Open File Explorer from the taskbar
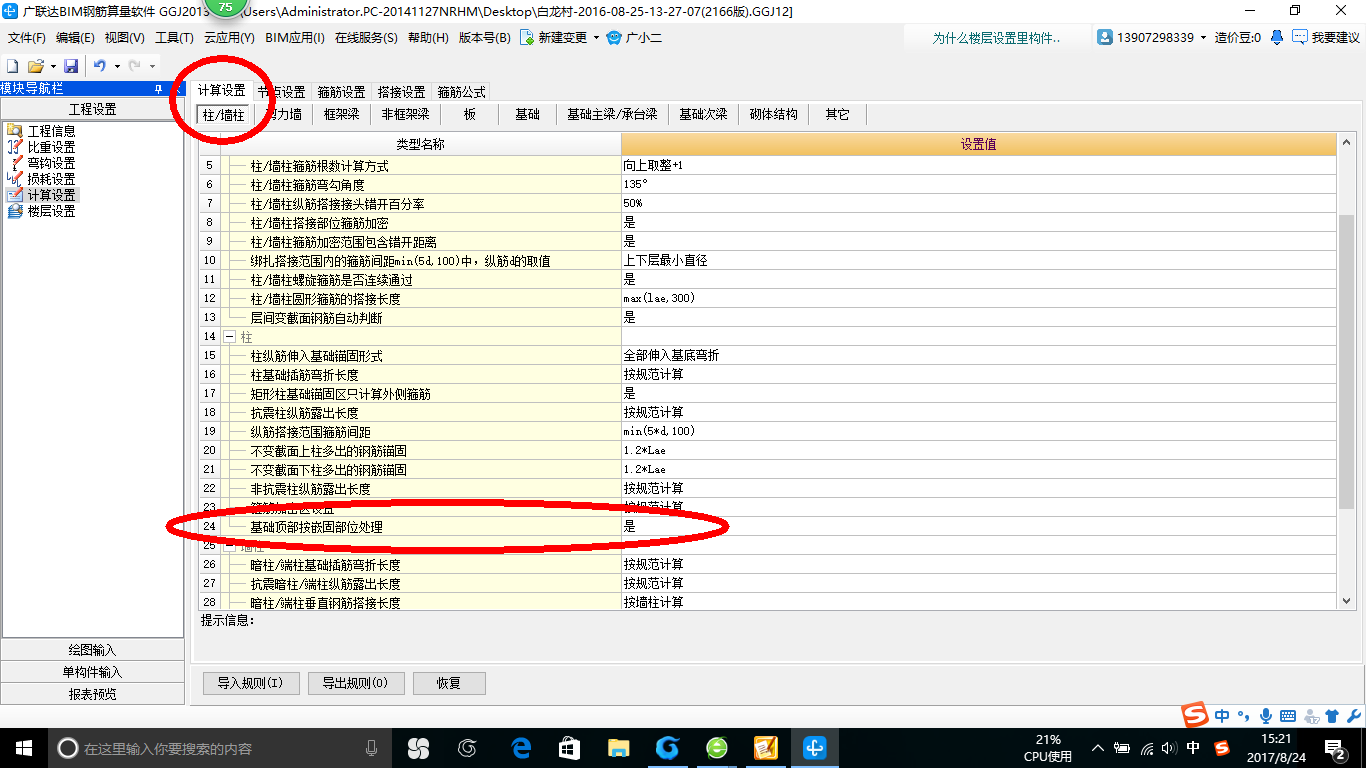Image resolution: width=1366 pixels, height=768 pixels. (619, 748)
